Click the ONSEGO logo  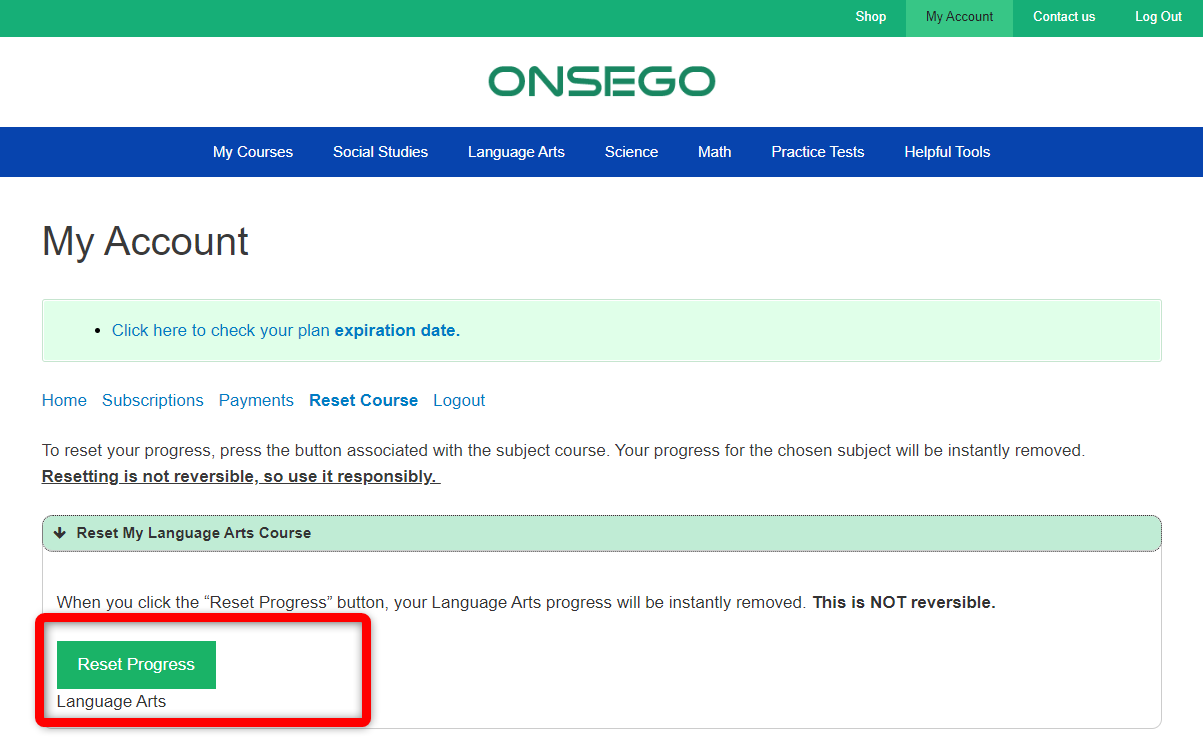(x=602, y=82)
